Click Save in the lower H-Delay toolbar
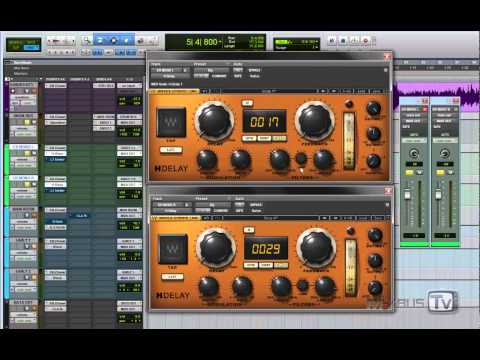The image size is (480, 360). [x=378, y=218]
